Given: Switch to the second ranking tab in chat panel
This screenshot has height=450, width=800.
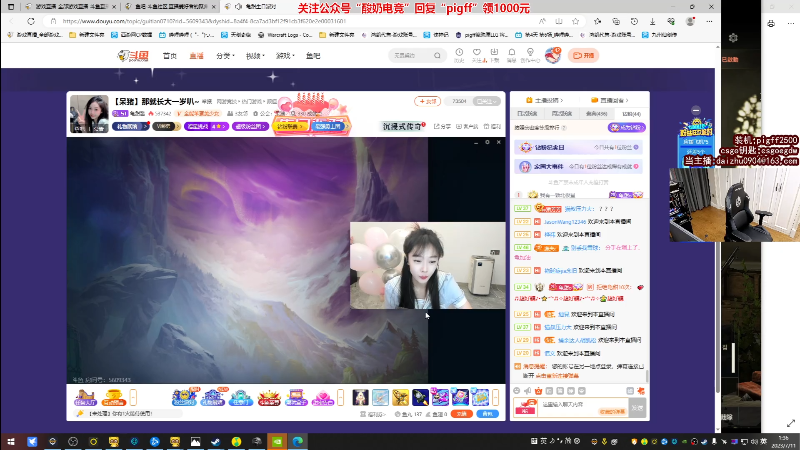Looking at the screenshot, I should (562, 114).
